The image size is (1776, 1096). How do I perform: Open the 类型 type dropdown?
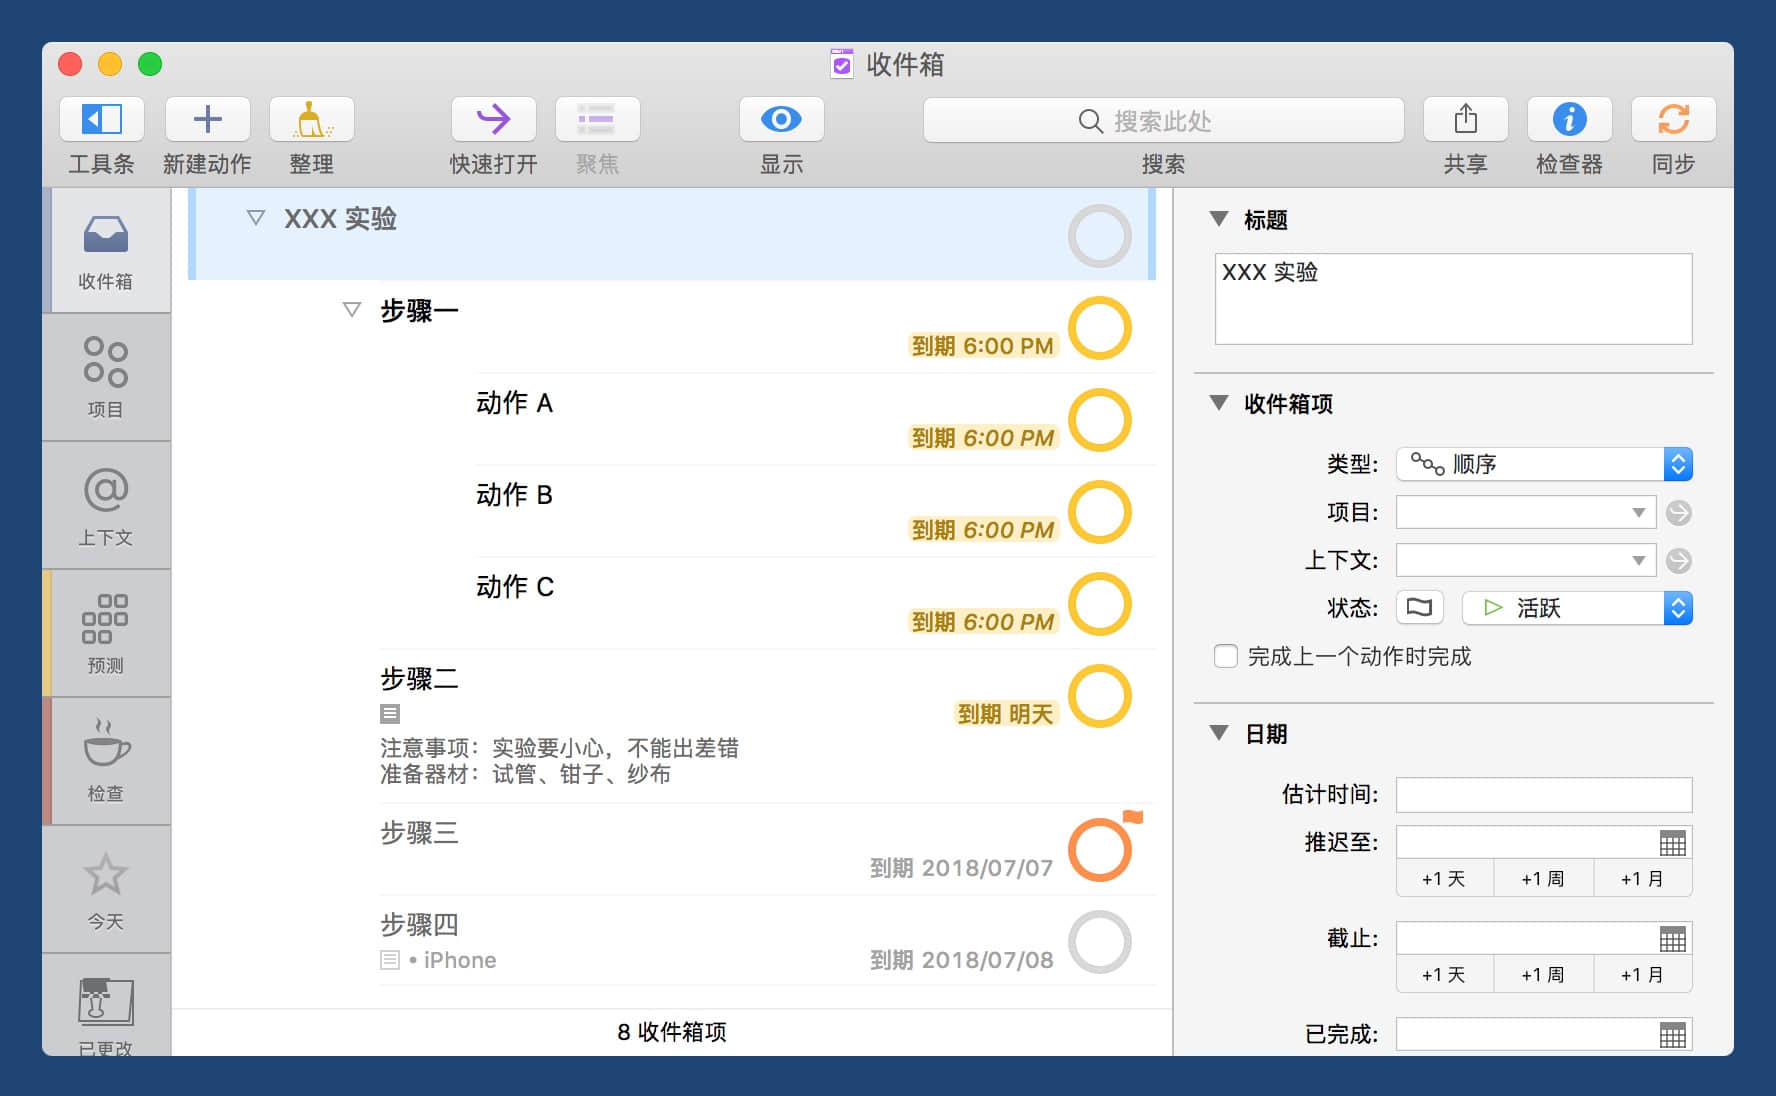[x=1543, y=464]
